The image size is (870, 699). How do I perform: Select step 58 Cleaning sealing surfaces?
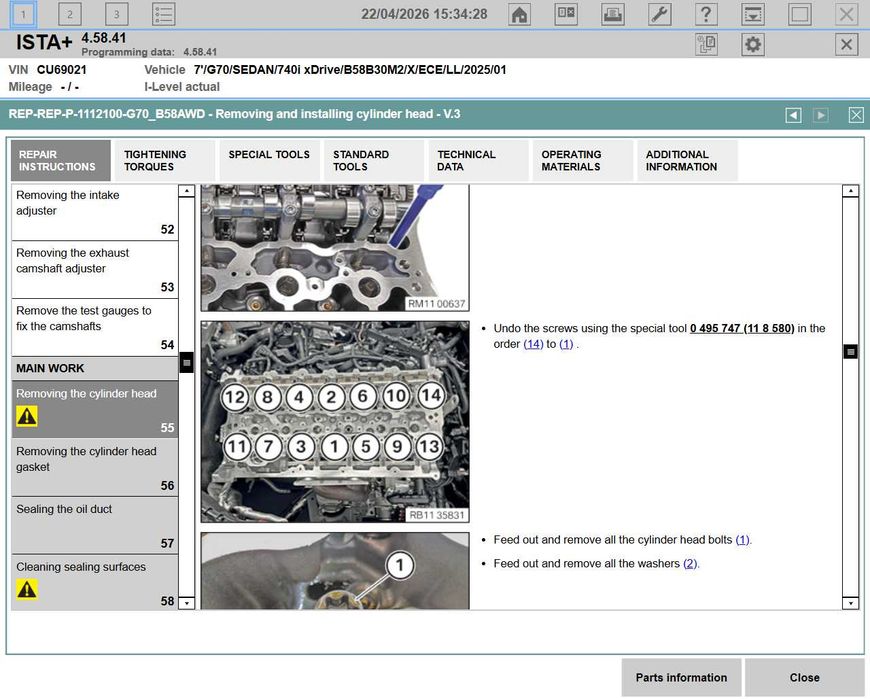95,583
